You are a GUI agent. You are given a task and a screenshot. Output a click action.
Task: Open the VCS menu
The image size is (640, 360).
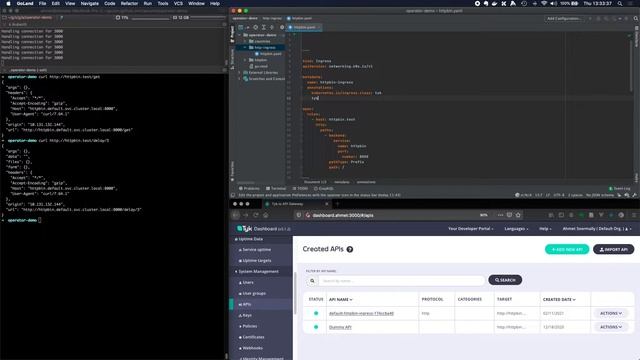178,3
